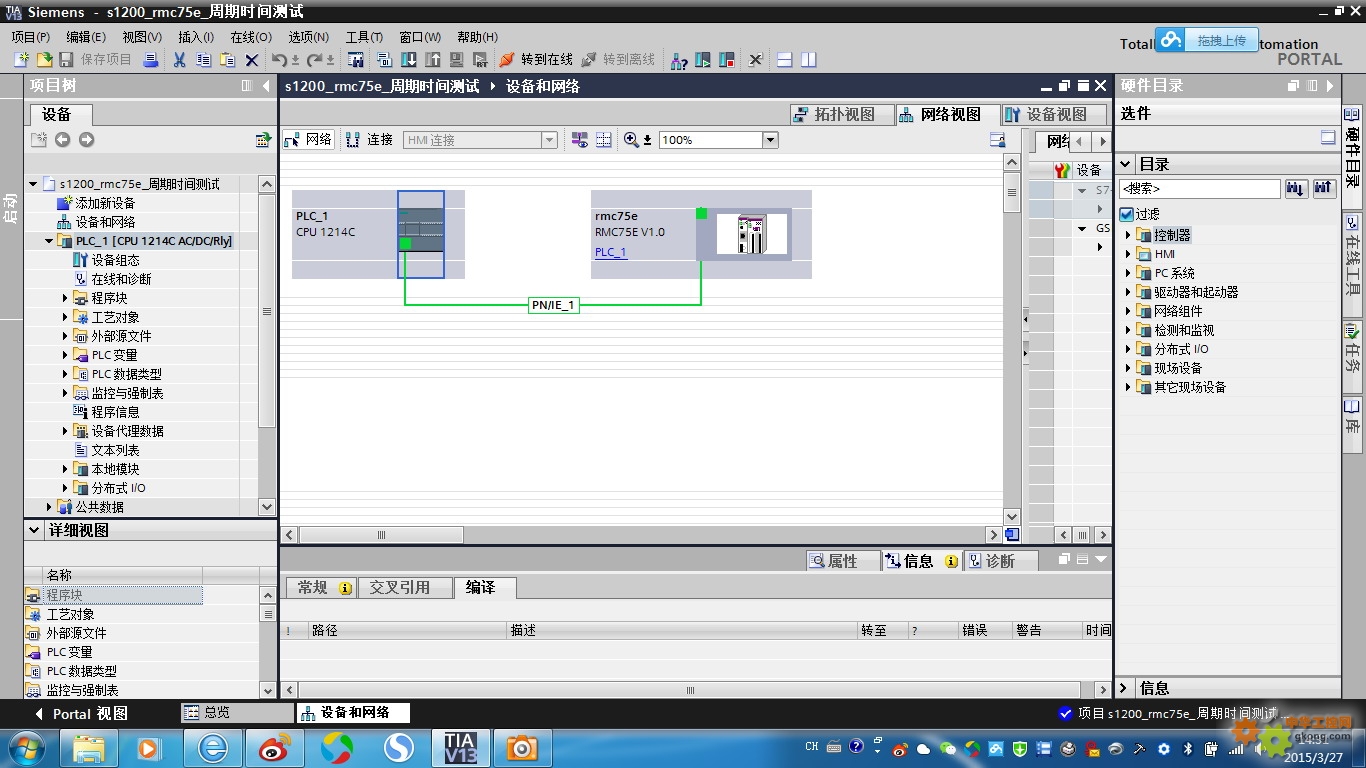Click the Upload from device icon
The width and height of the screenshot is (1366, 768).
click(x=433, y=60)
